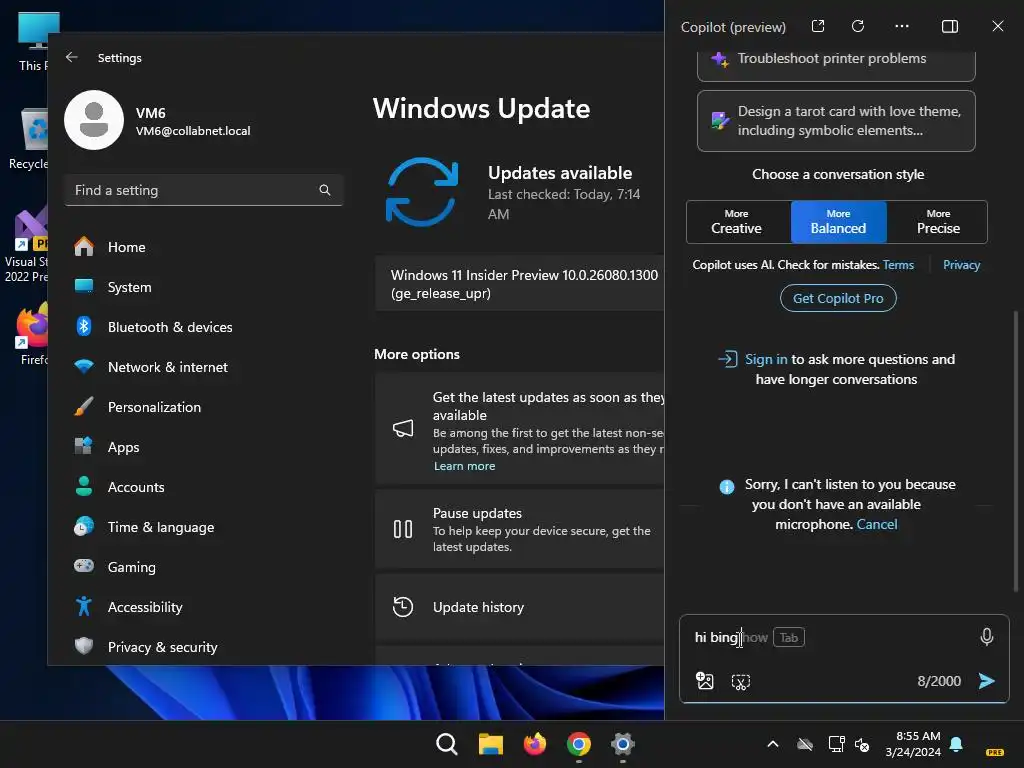Image resolution: width=1024 pixels, height=768 pixels.
Task: Accept the Tab autocomplete suggestion chip
Action: coord(789,637)
